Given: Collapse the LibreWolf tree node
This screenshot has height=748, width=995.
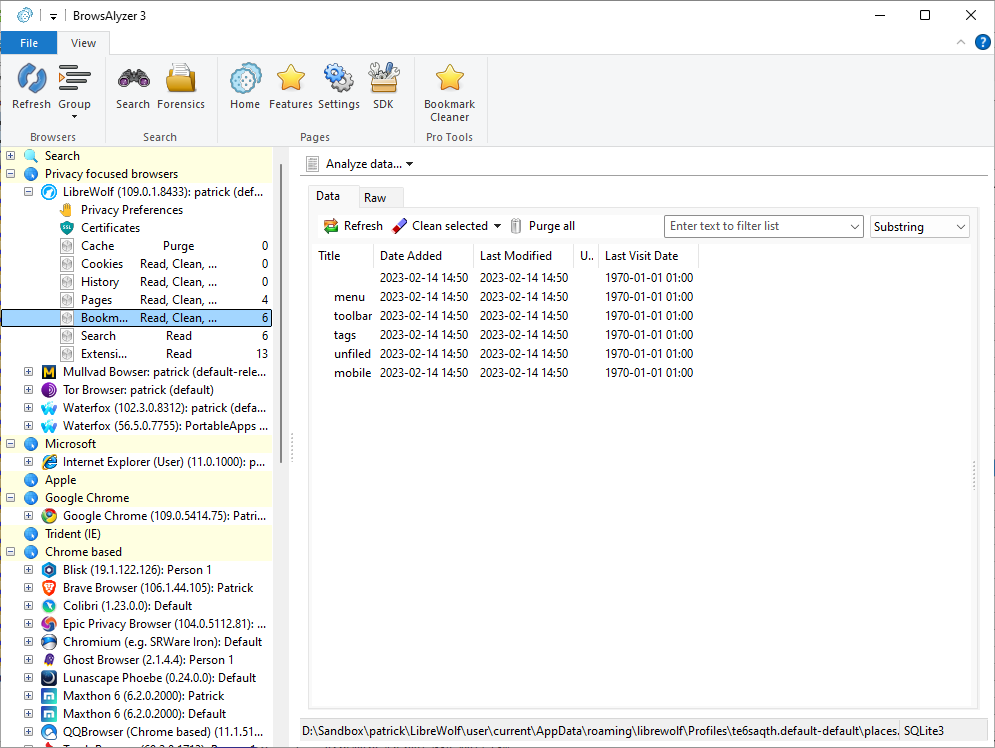Looking at the screenshot, I should click(x=29, y=192).
